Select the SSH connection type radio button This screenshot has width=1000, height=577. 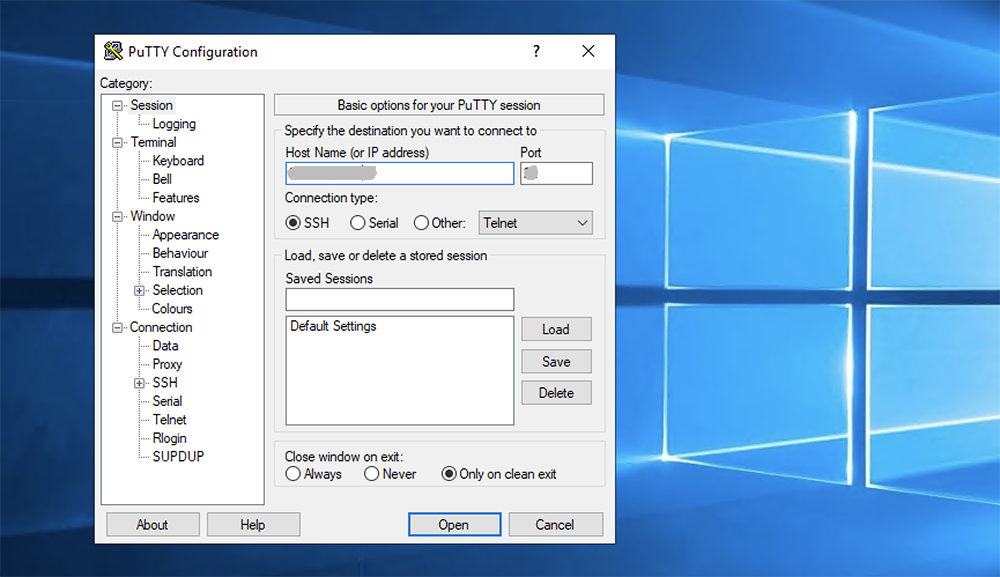point(293,223)
